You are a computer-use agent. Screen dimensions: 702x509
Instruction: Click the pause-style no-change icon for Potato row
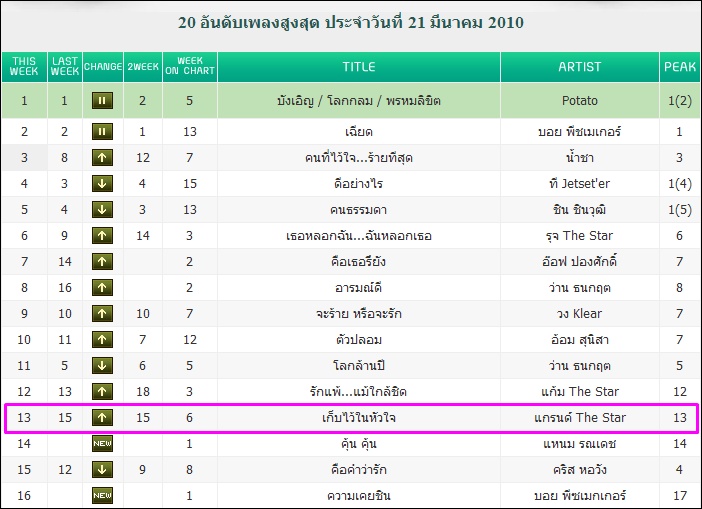[102, 101]
